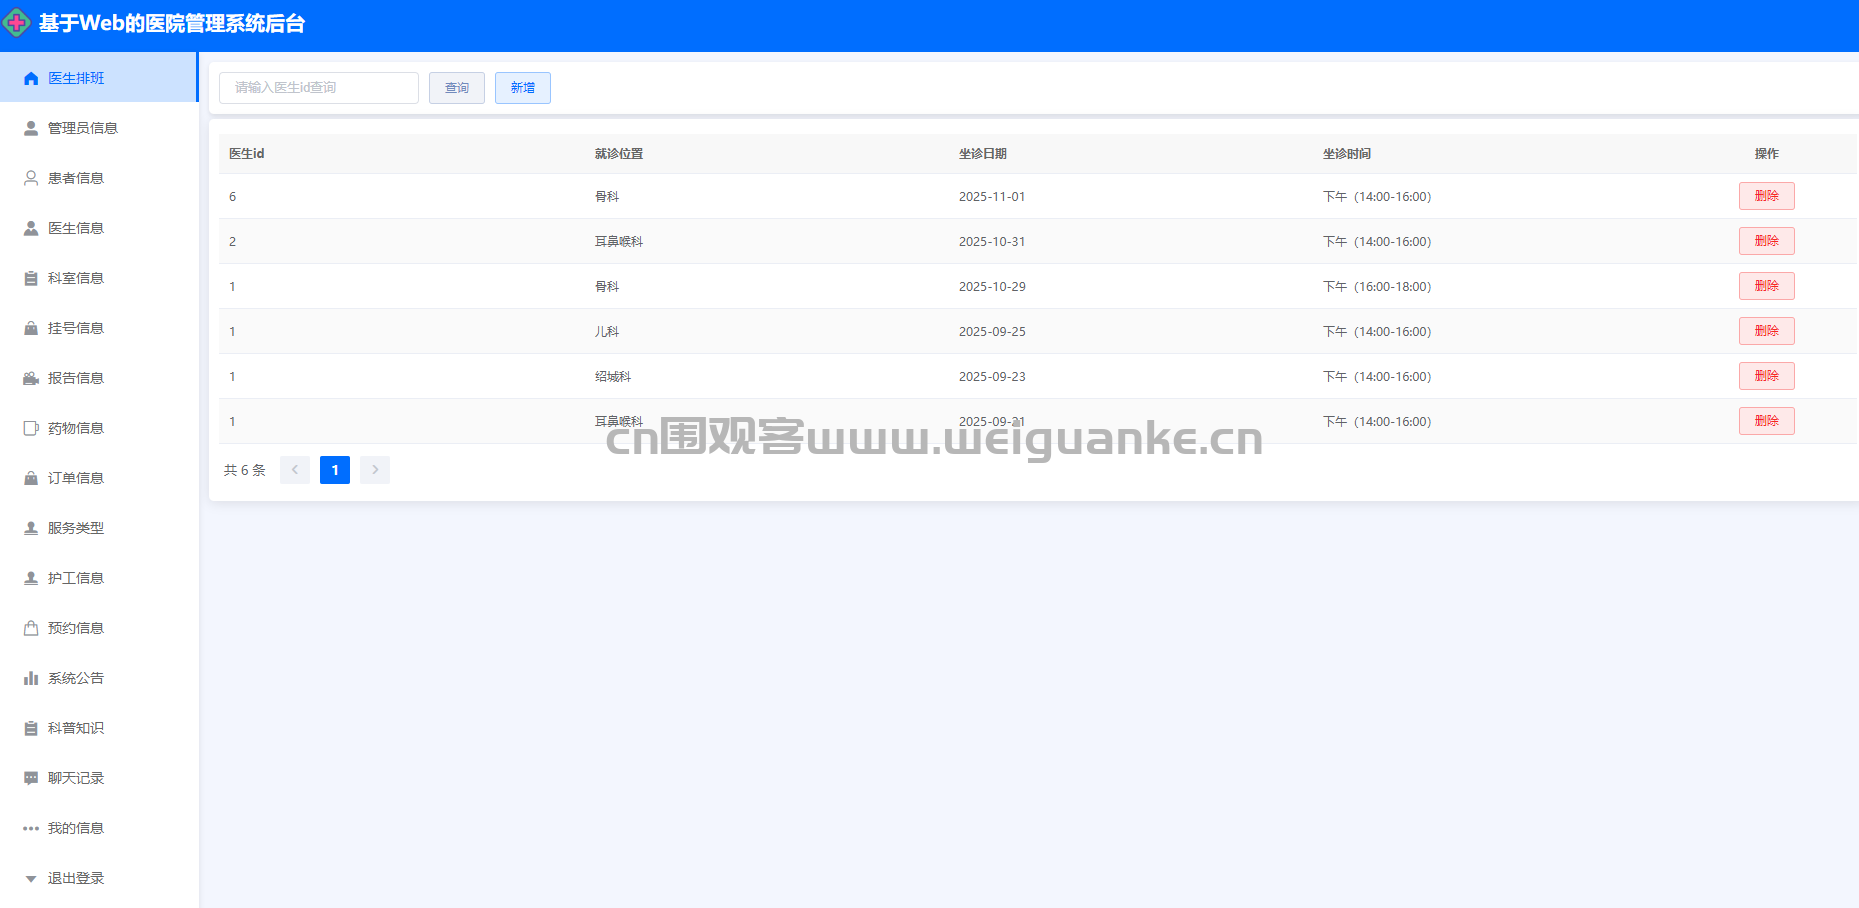Viewport: 1859px width, 908px height.
Task: Click the home icon beside 医生排班
Action: pos(31,78)
